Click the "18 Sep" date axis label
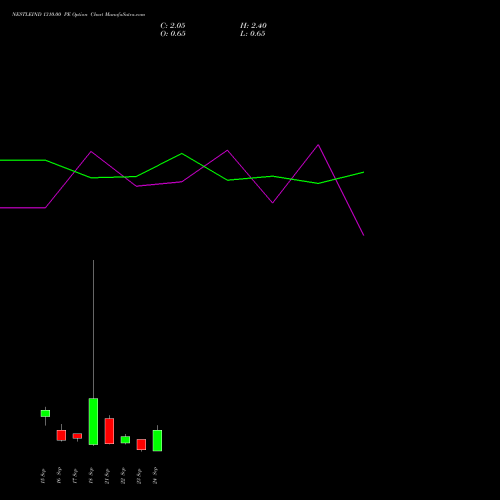Viewport: 500px width, 500px height. (x=91, y=476)
